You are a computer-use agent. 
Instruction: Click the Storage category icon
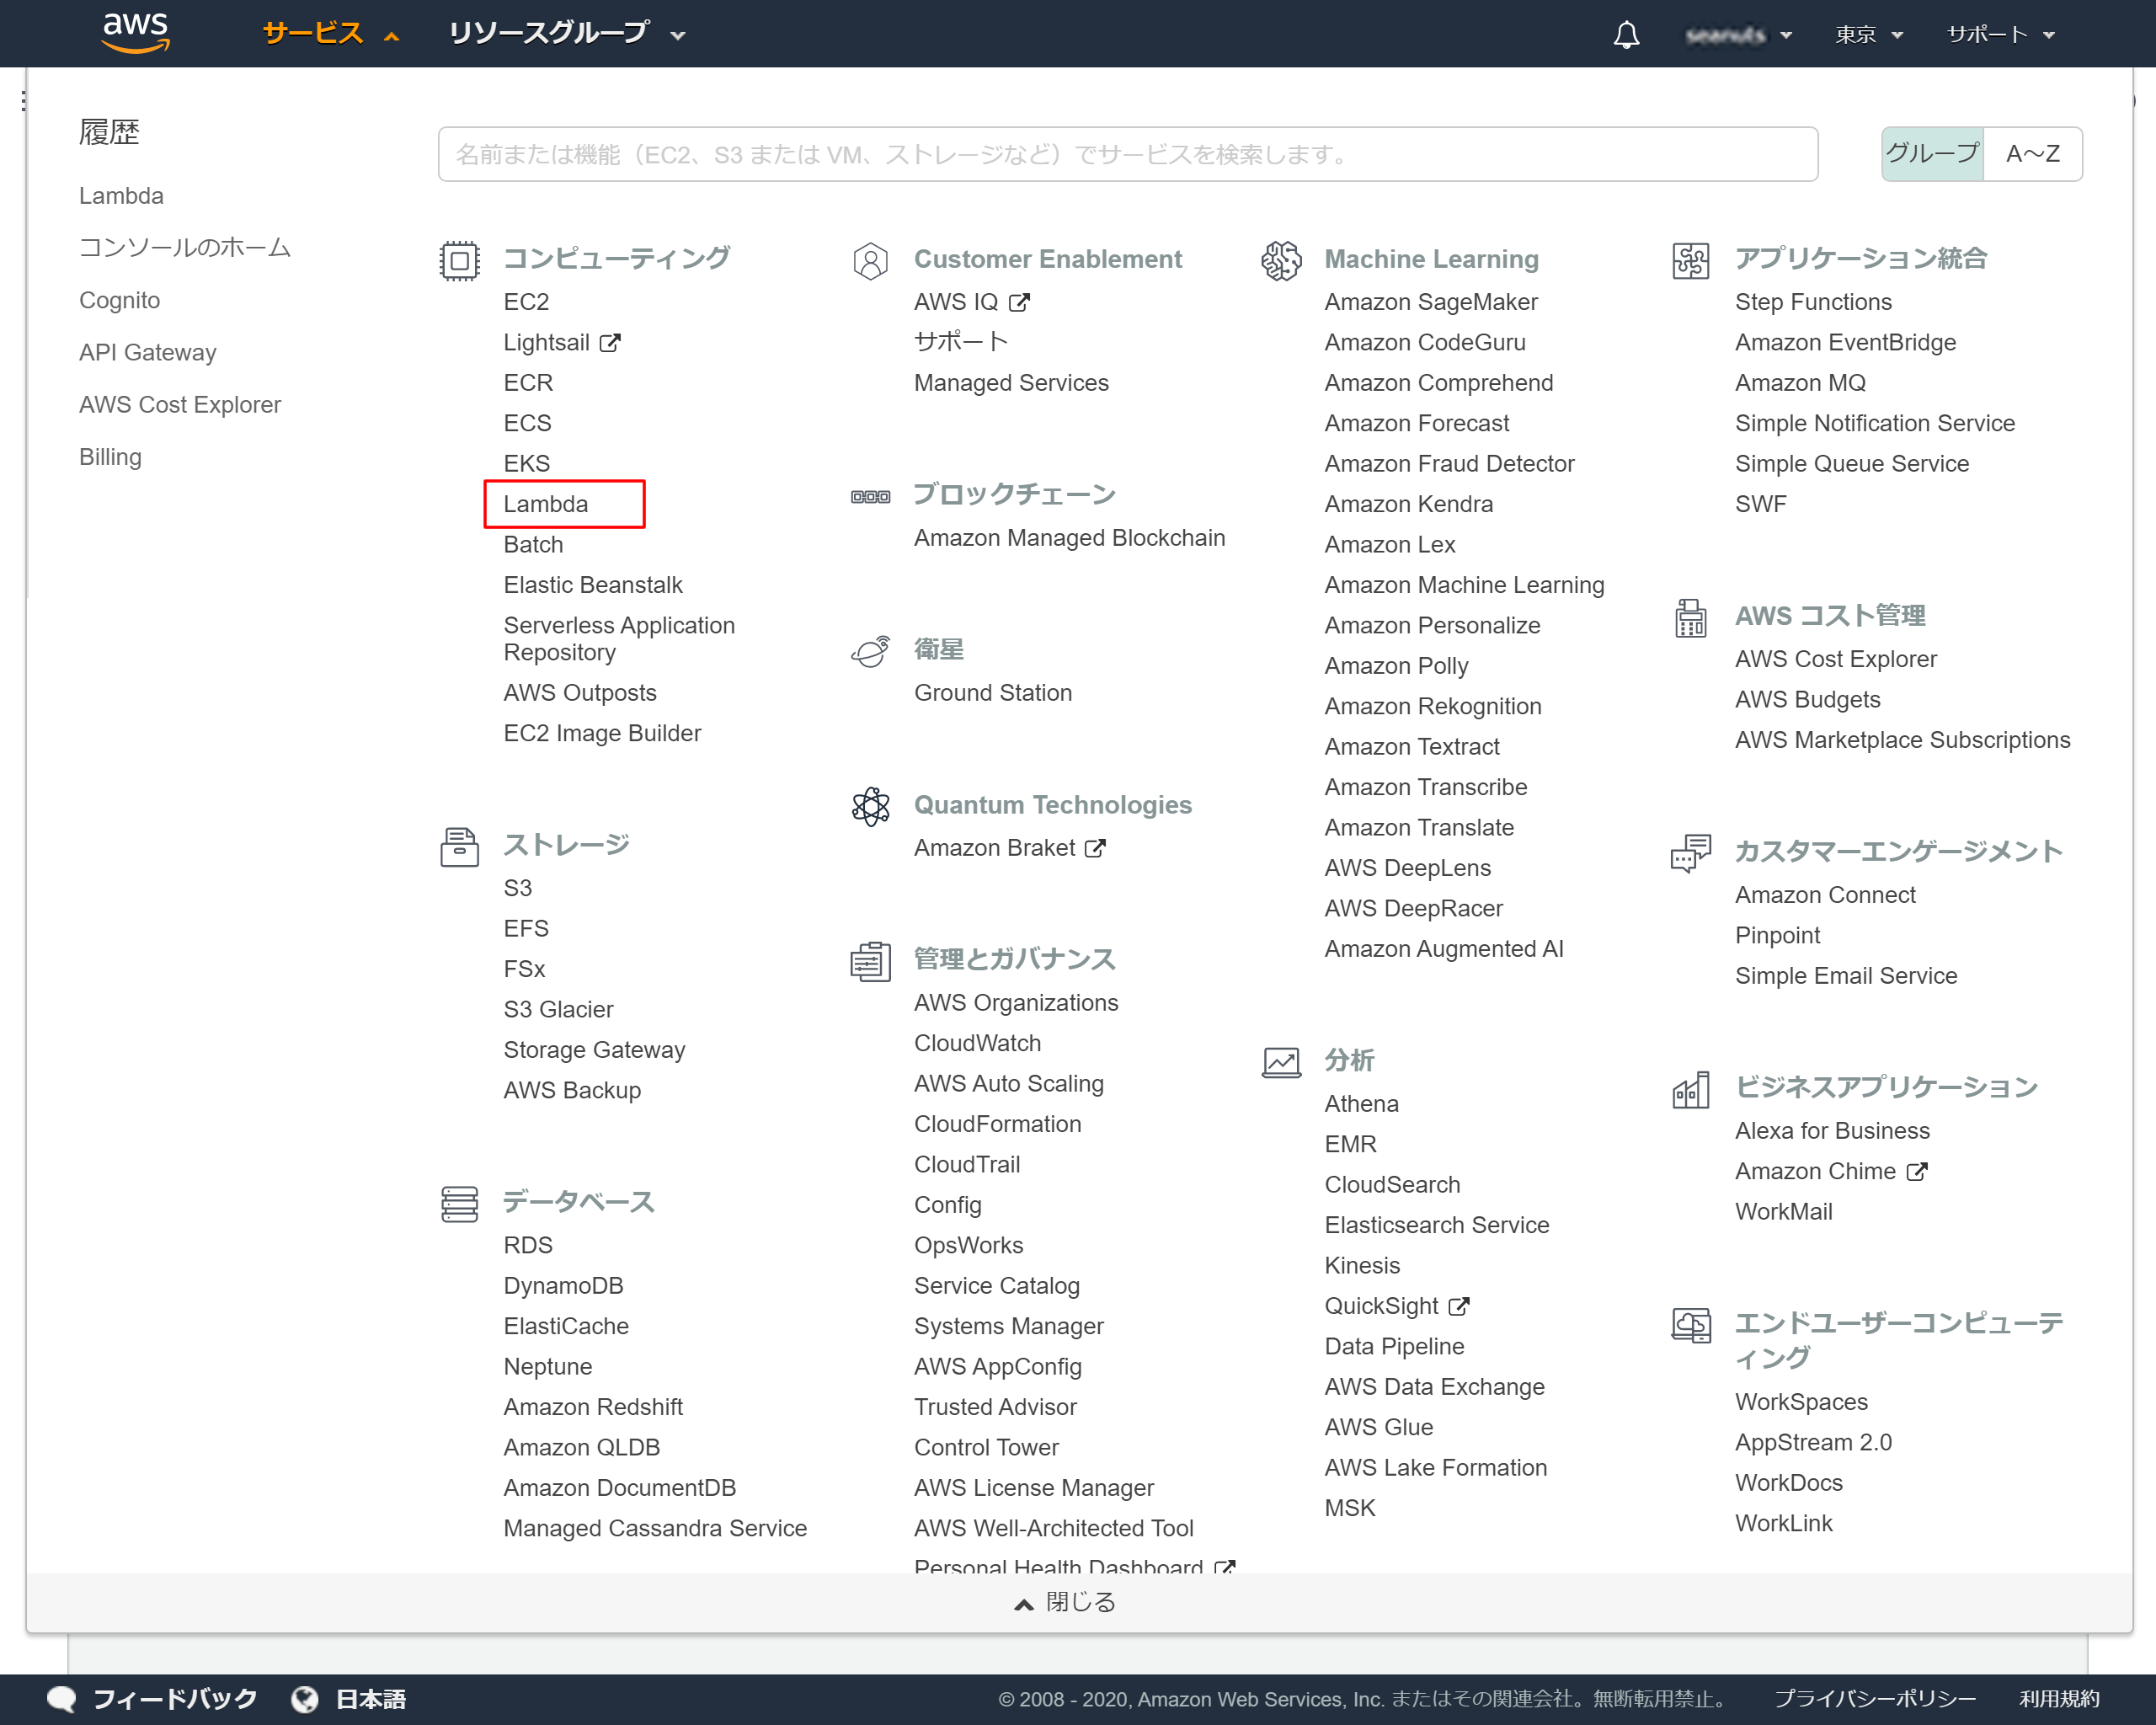coord(459,847)
